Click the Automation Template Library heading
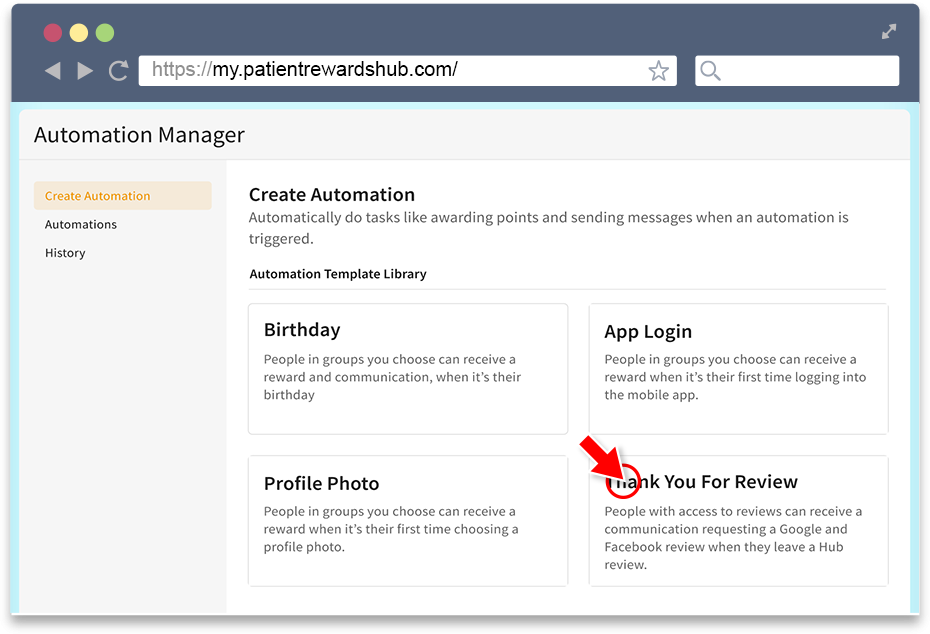This screenshot has height=634, width=930. pyautogui.click(x=338, y=274)
